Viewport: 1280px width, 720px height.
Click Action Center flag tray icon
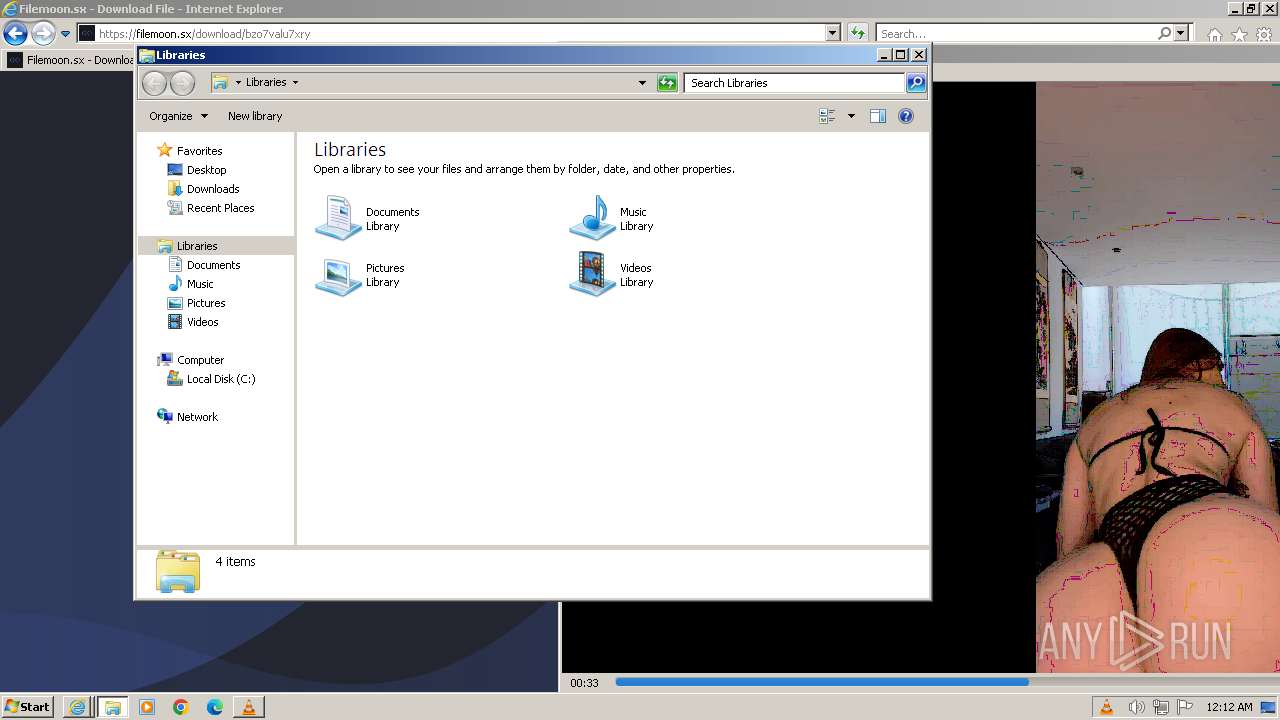(1185, 707)
